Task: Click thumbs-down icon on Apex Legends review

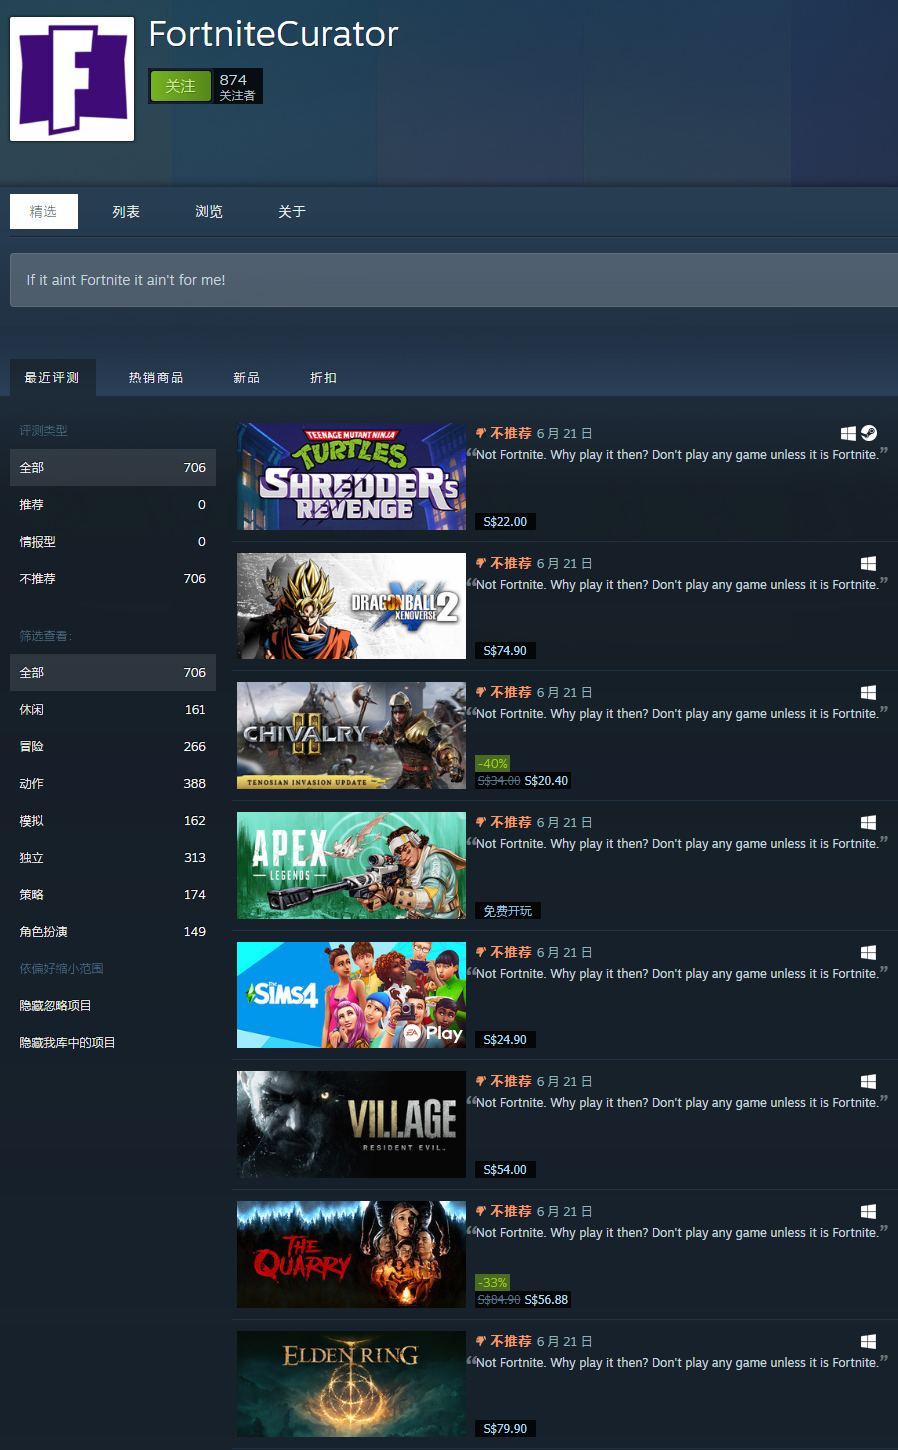Action: pos(481,822)
